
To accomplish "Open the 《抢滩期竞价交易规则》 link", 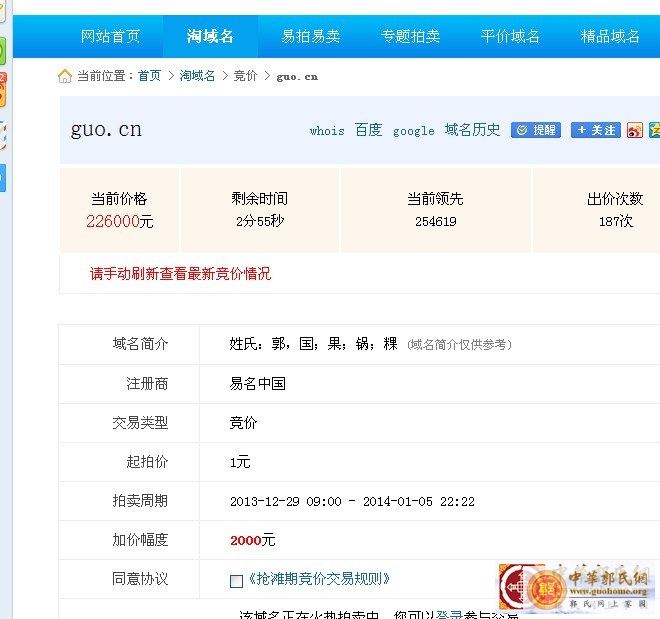I will pyautogui.click(x=319, y=579).
